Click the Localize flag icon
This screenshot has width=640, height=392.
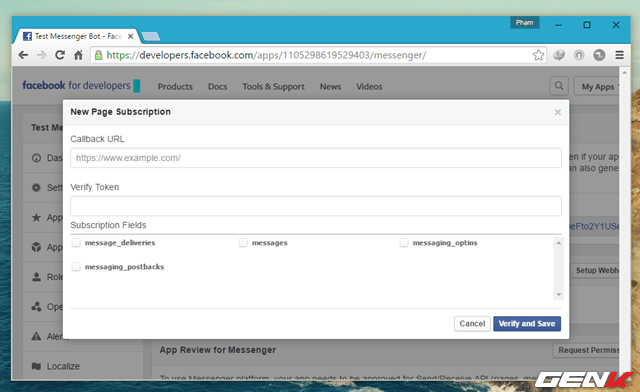point(36,366)
